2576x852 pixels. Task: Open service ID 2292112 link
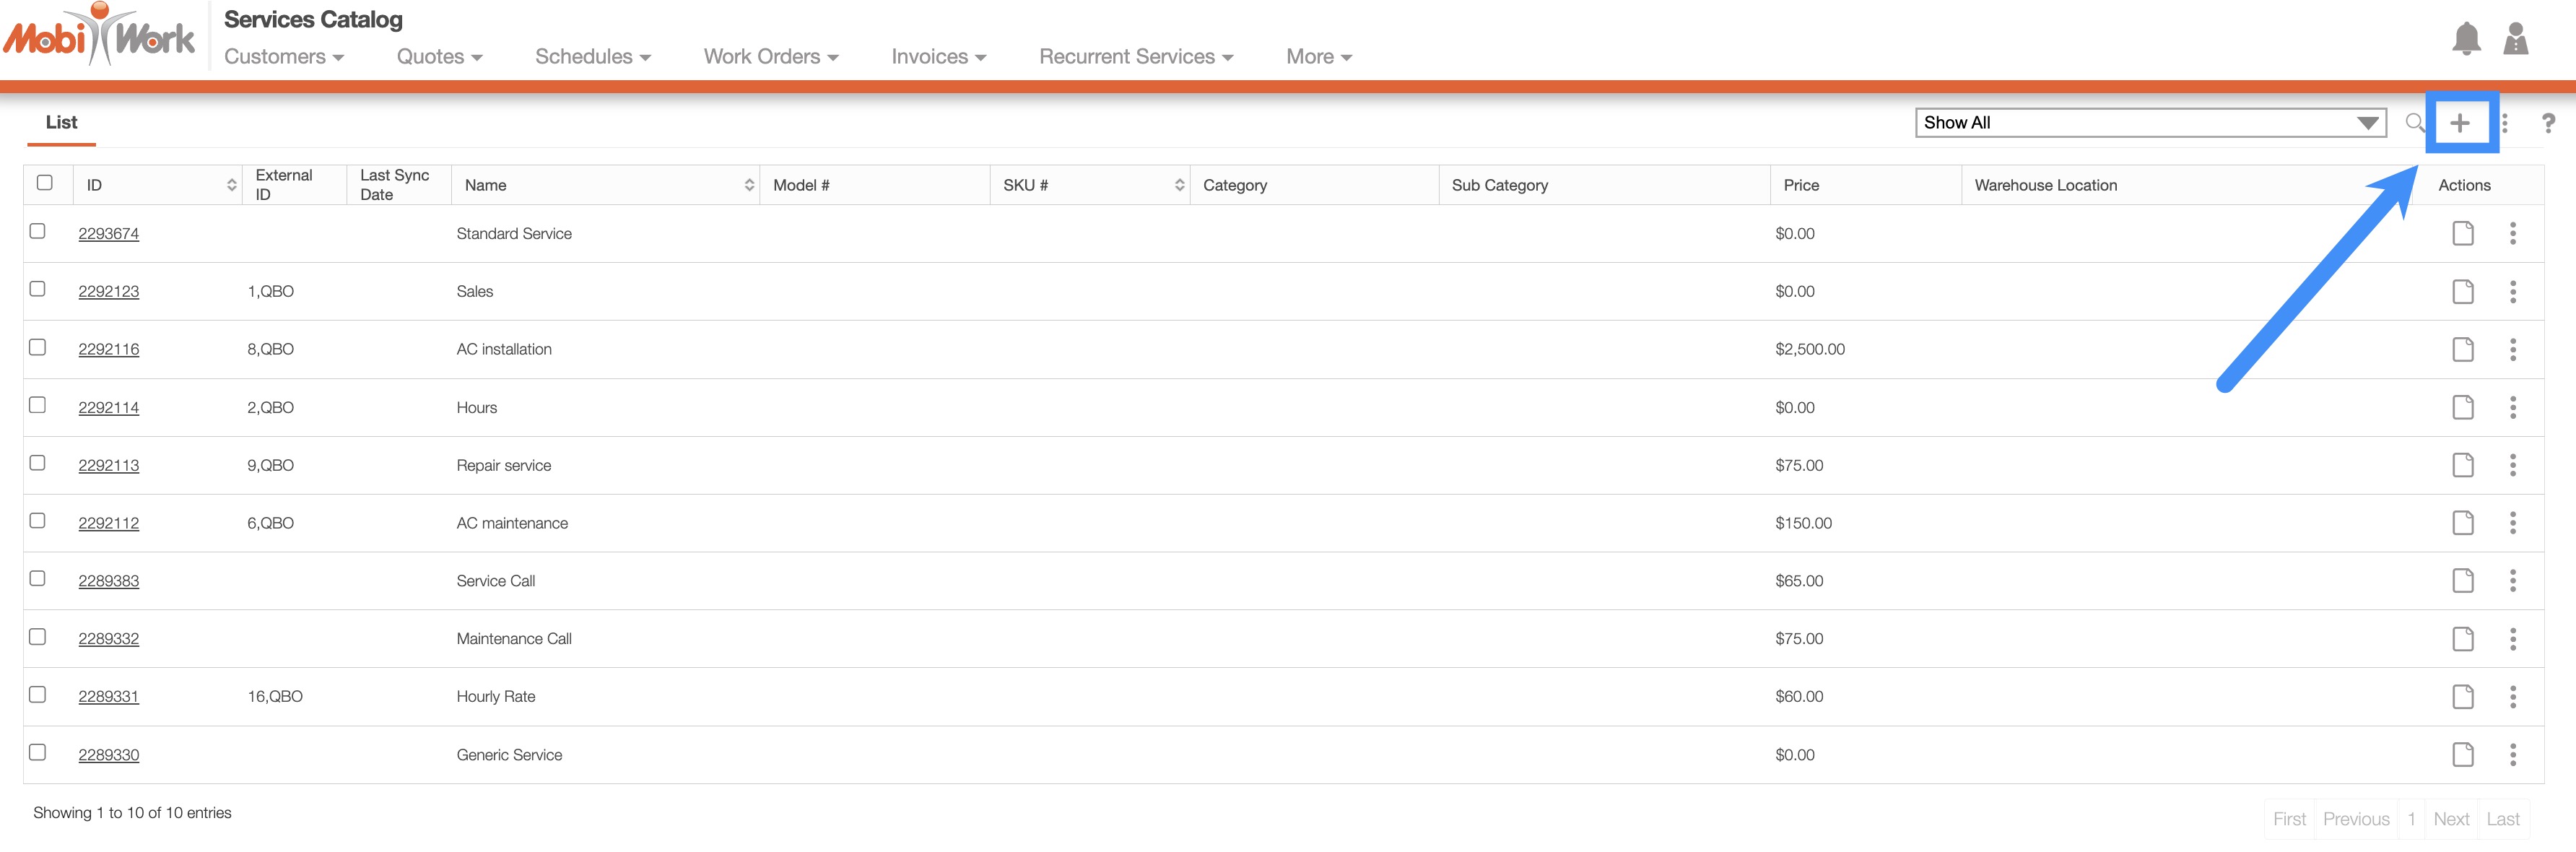coord(109,523)
